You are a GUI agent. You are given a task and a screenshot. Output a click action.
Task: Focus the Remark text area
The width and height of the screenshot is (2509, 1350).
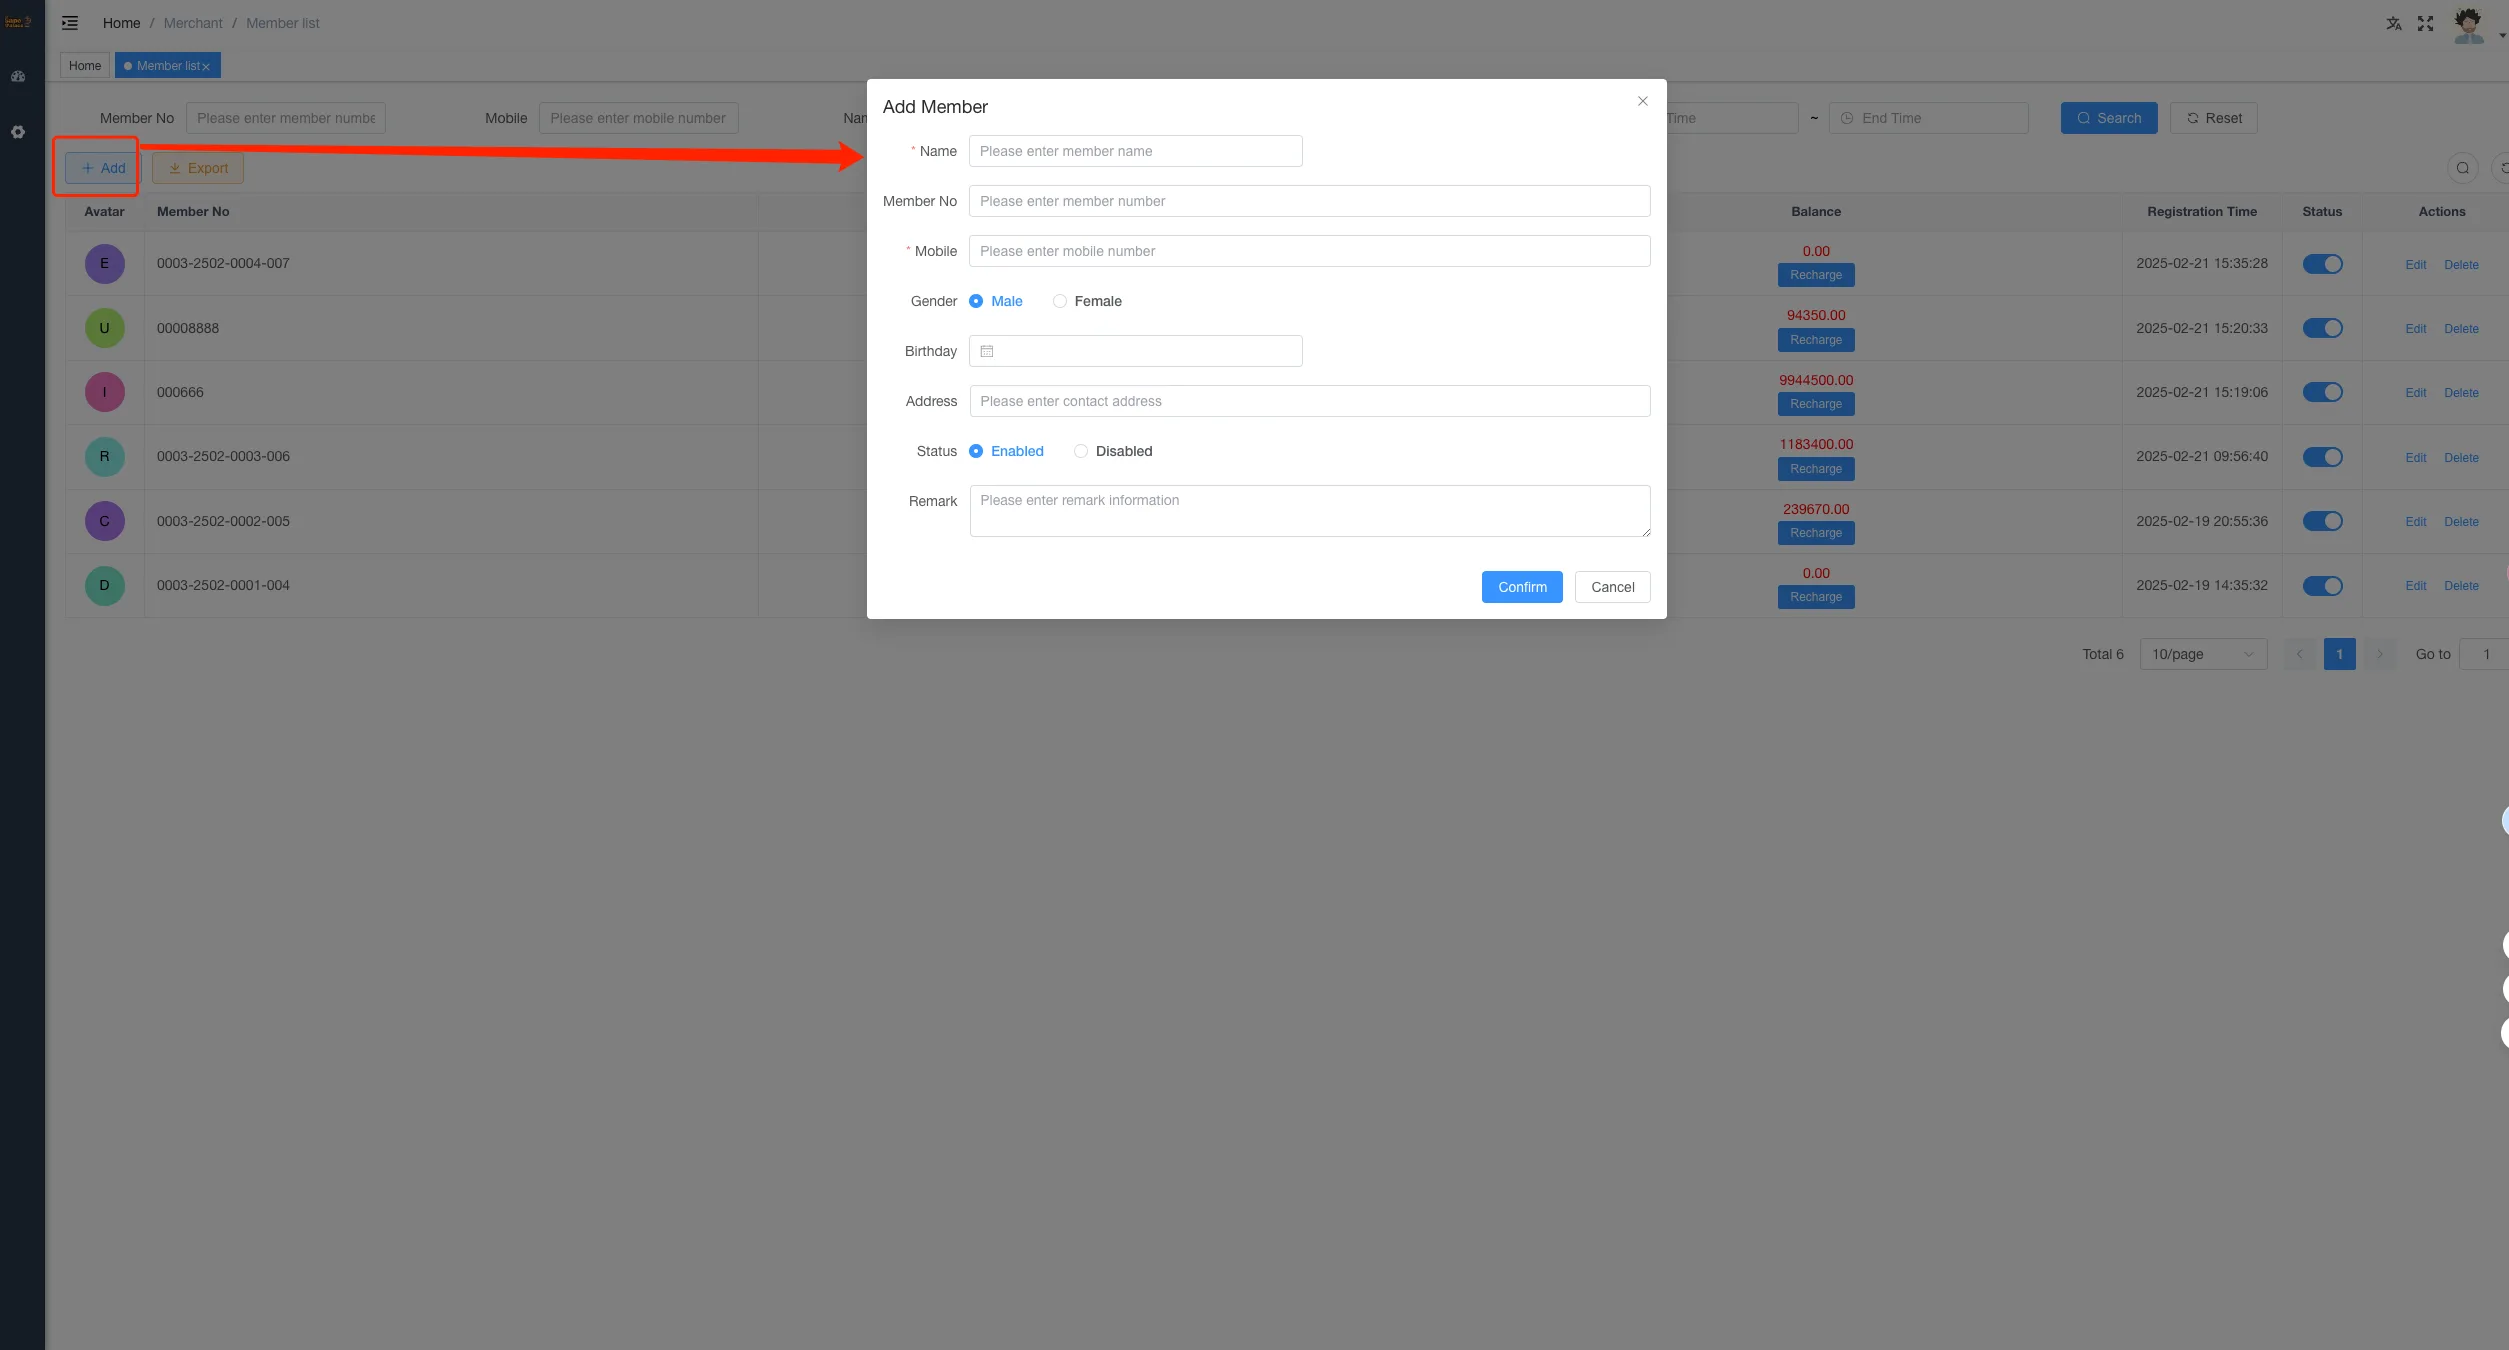click(1309, 511)
